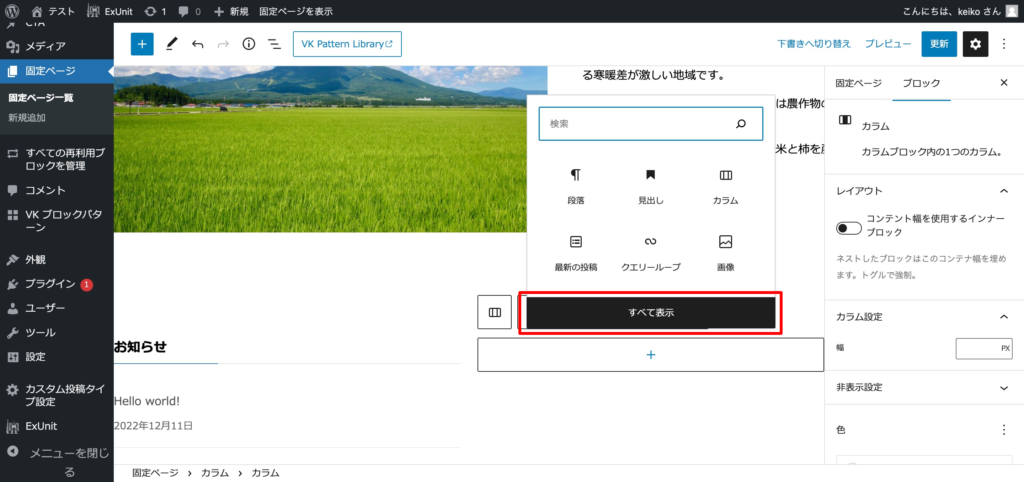Click the 更新 update button
1024x482 pixels.
(x=939, y=44)
